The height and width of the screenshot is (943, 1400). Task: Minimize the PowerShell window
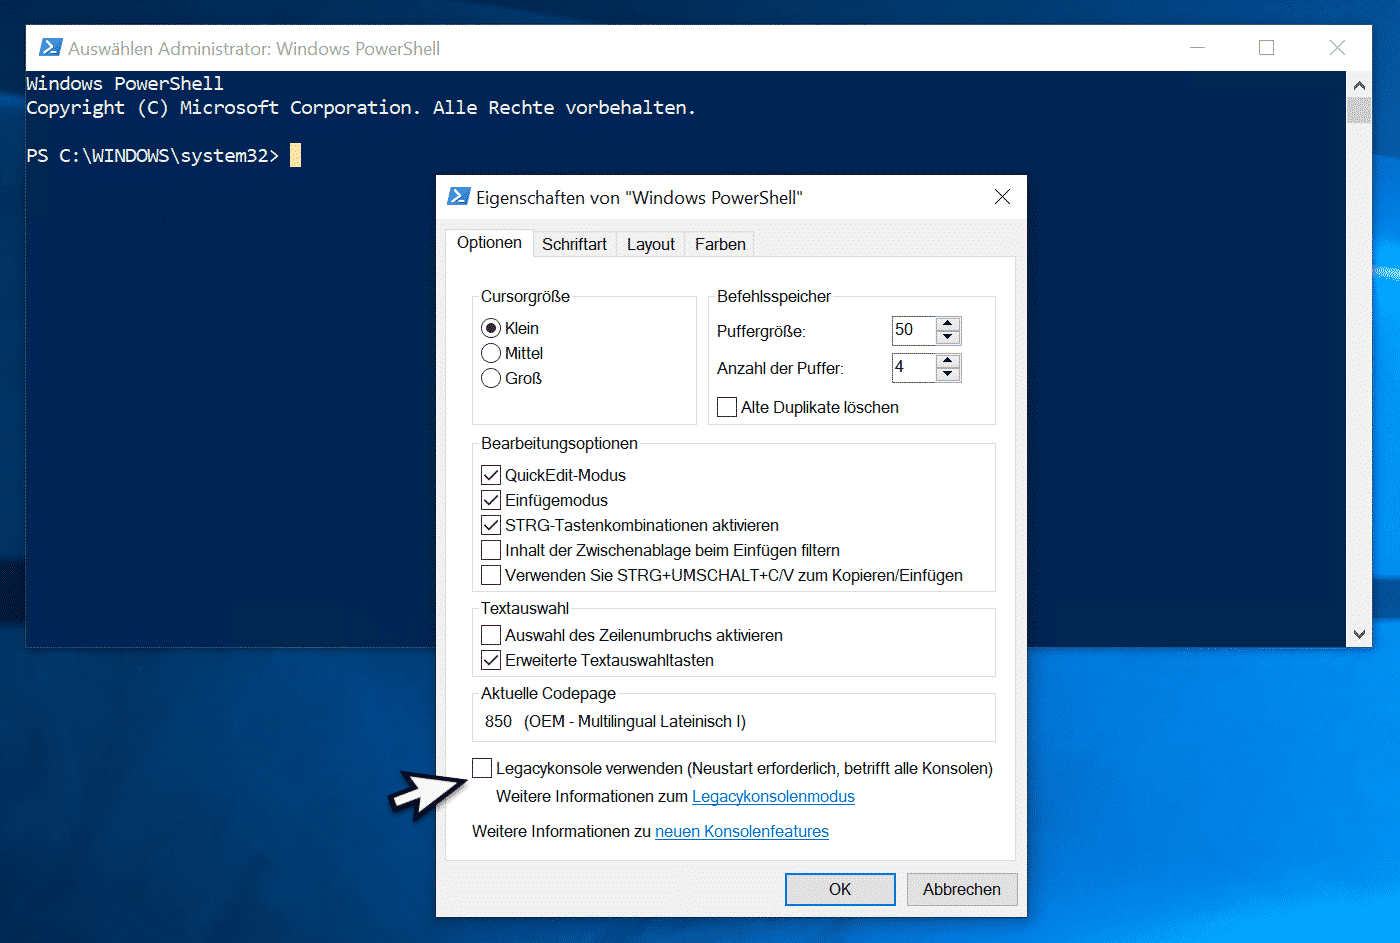(1197, 48)
